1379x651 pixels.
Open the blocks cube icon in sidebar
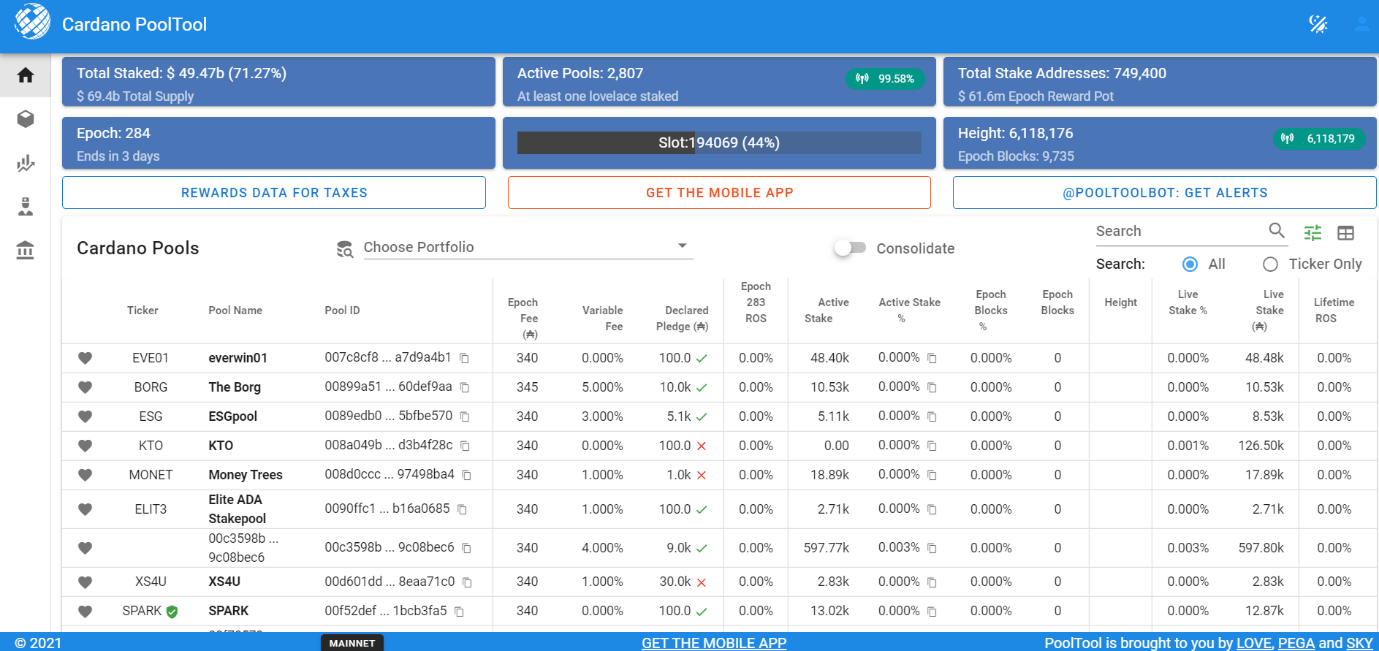click(x=26, y=119)
